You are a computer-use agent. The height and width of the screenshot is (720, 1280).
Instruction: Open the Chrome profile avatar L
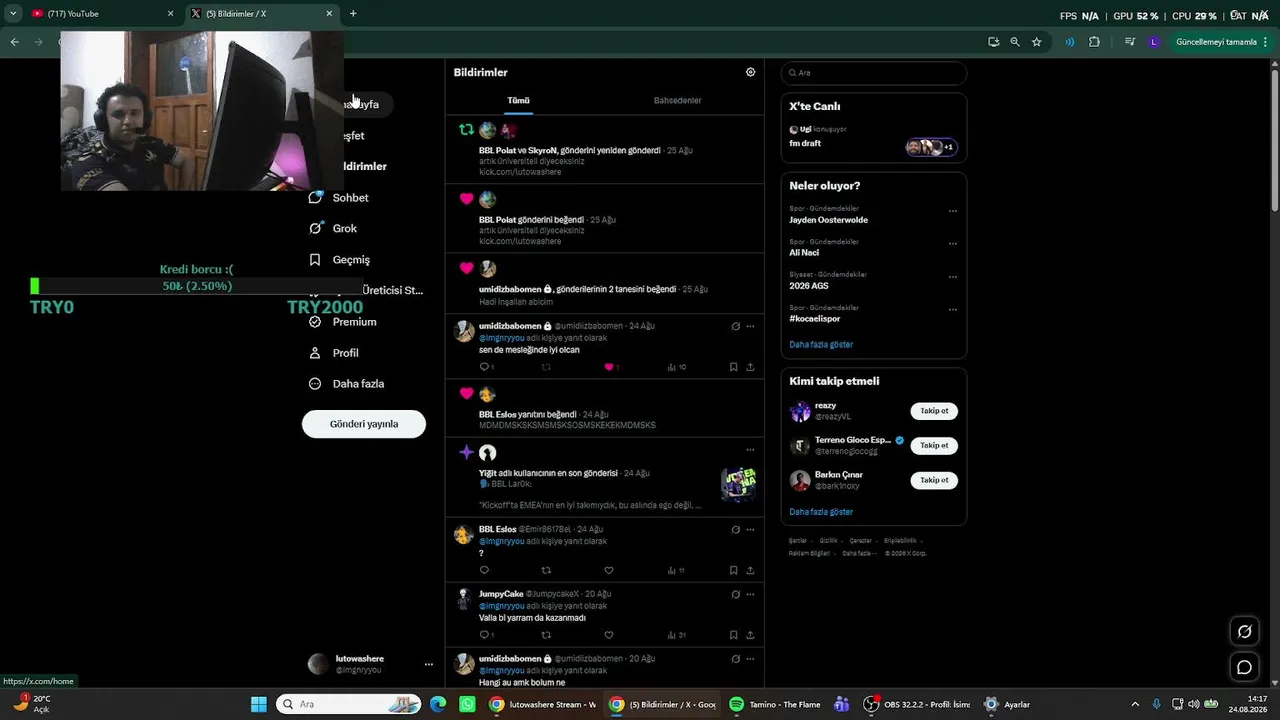pyautogui.click(x=1154, y=42)
